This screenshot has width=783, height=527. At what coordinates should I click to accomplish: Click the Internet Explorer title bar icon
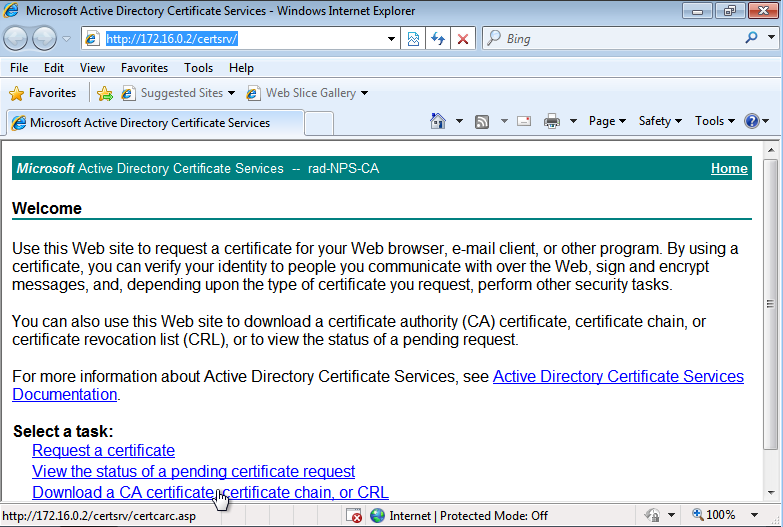coord(11,10)
